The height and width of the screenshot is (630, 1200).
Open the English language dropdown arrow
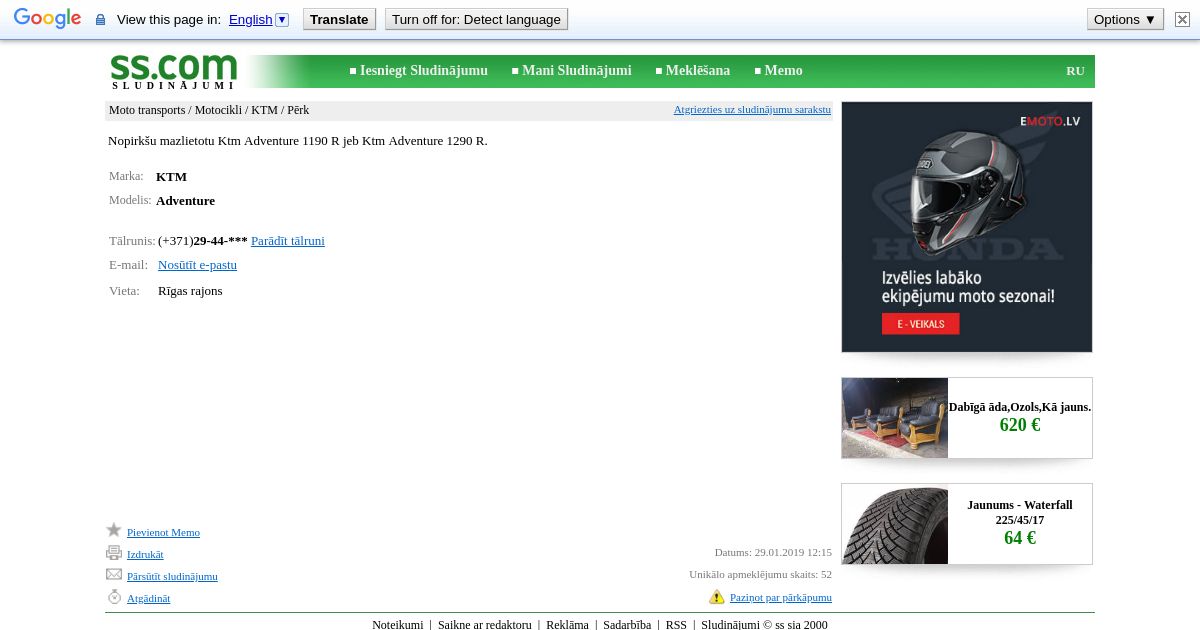(282, 19)
